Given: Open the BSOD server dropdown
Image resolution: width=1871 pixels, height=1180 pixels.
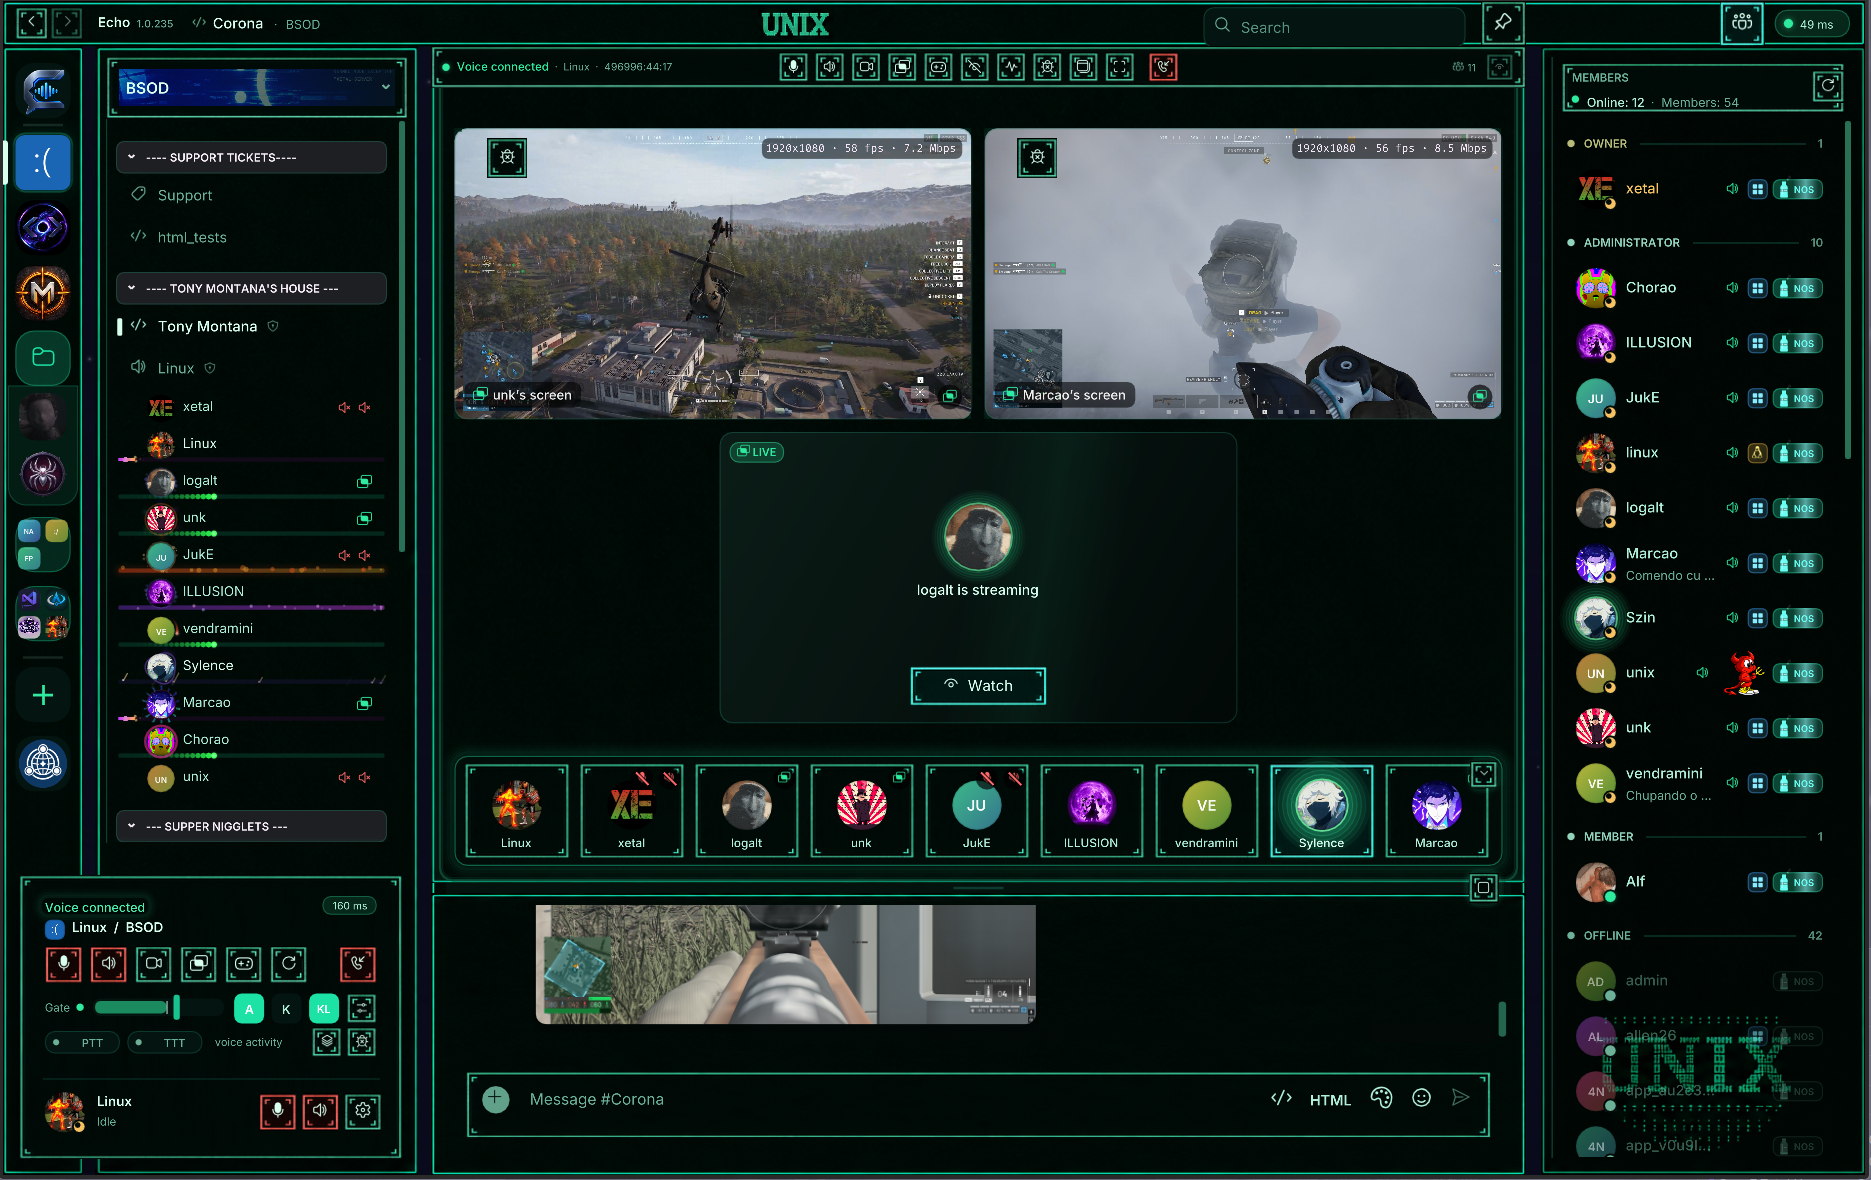Looking at the screenshot, I should click(257, 88).
